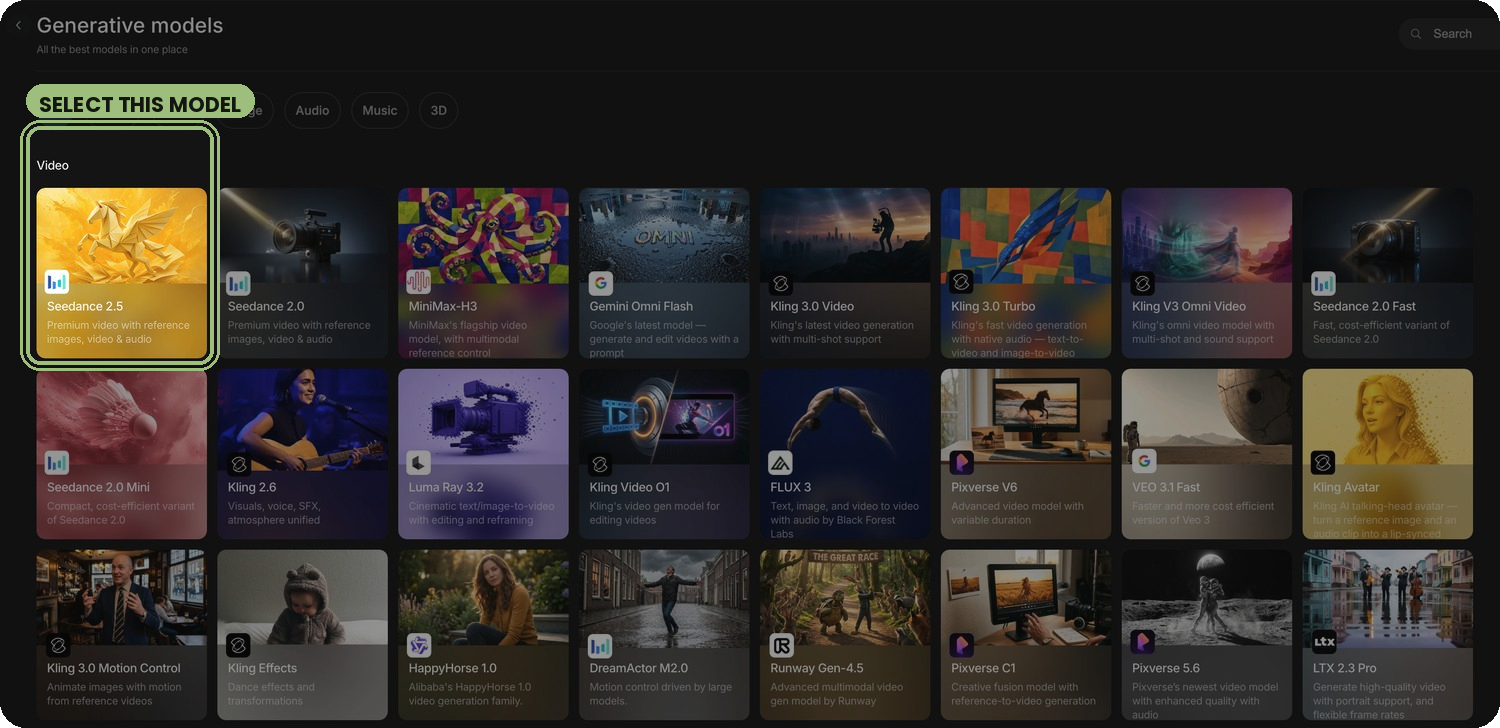
Task: Open the Kling Avatar model card
Action: point(1387,454)
